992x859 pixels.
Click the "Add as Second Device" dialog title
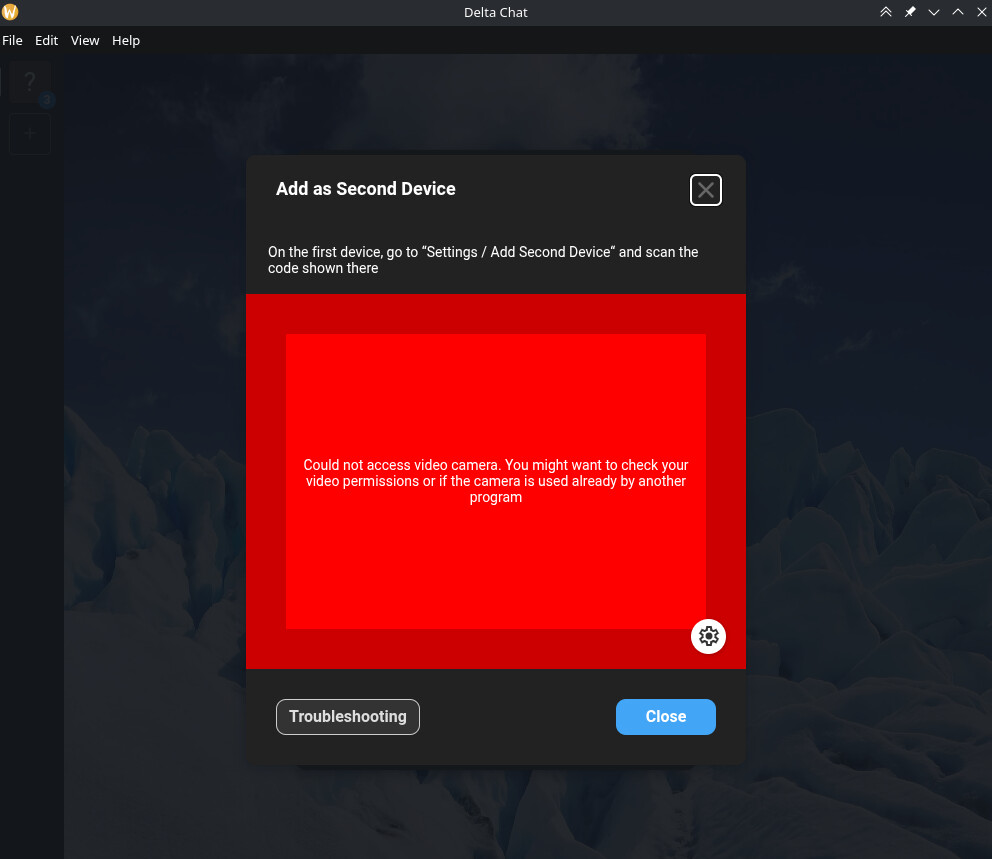tap(366, 189)
